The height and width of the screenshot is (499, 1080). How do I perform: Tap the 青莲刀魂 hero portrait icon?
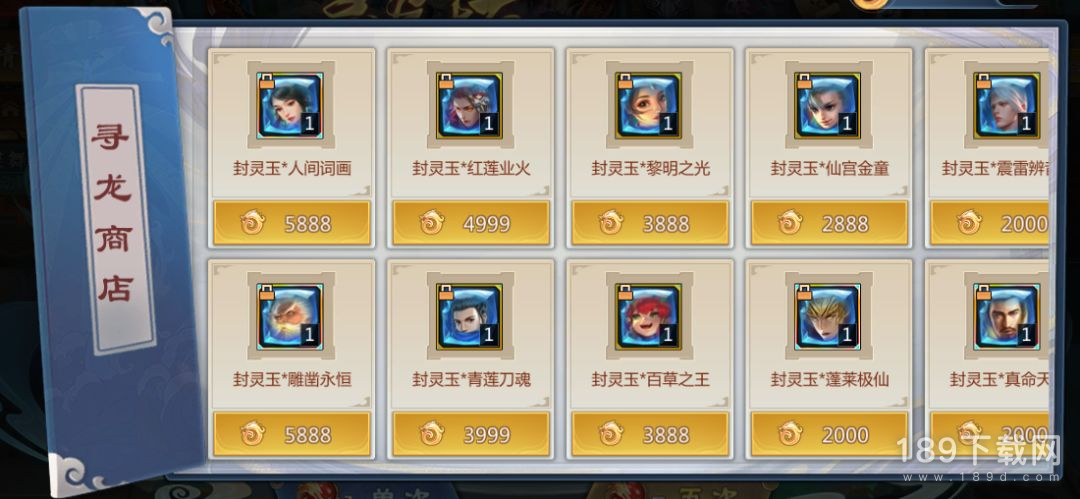[x=469, y=316]
